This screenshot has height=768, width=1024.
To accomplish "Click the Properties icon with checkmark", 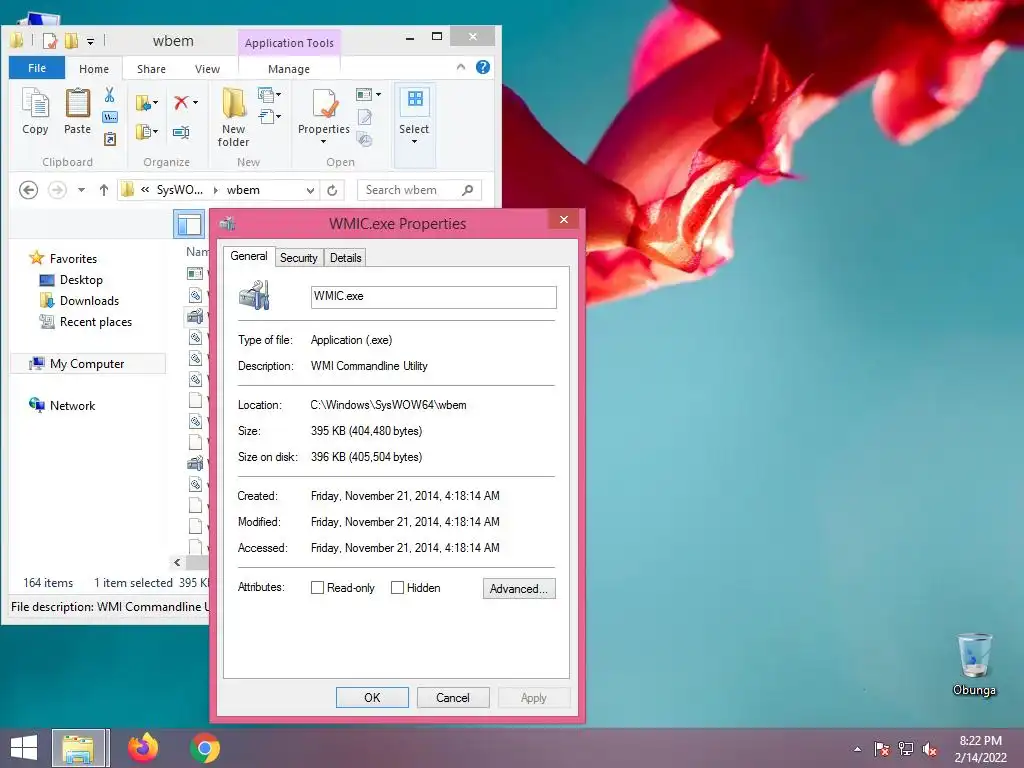I will 324,104.
